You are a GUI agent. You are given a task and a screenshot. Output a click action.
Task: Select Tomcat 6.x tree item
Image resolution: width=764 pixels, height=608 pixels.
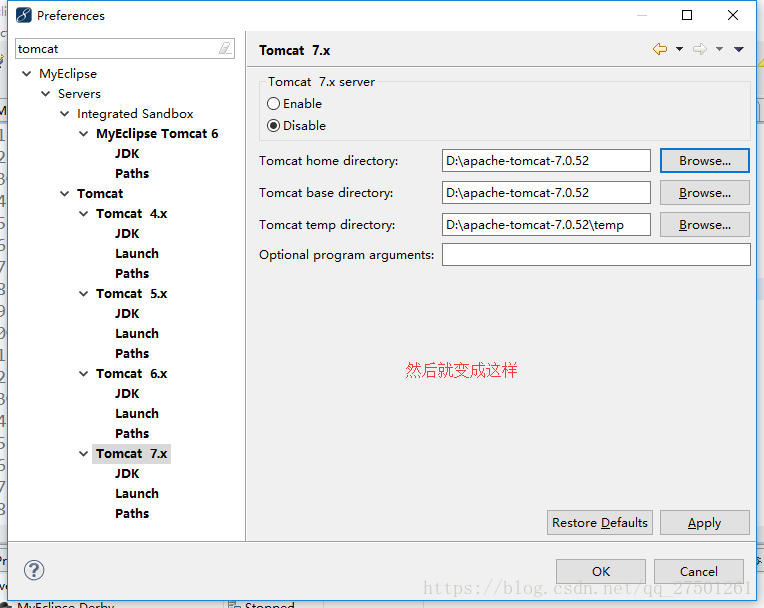(x=132, y=374)
